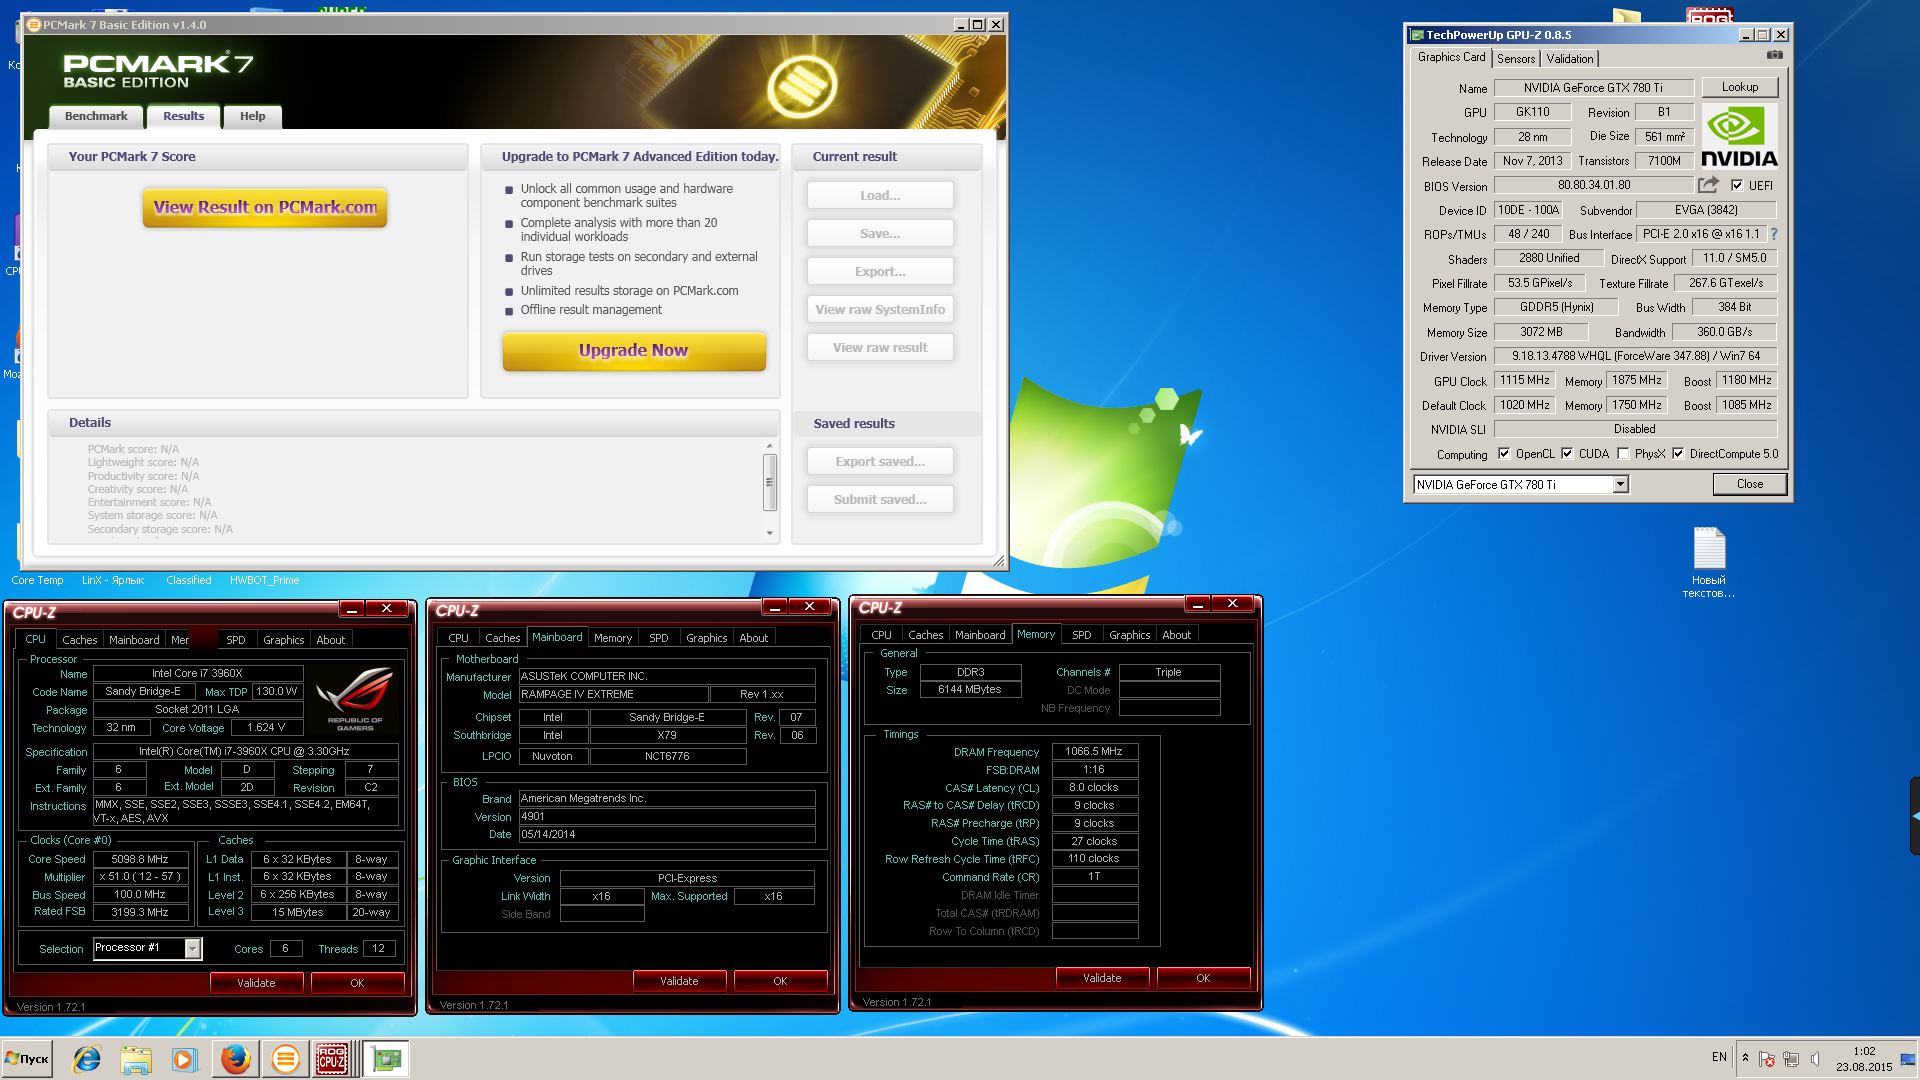This screenshot has height=1080, width=1920.
Task: Click ROG Republic of Gamers logo
Action: click(x=355, y=699)
